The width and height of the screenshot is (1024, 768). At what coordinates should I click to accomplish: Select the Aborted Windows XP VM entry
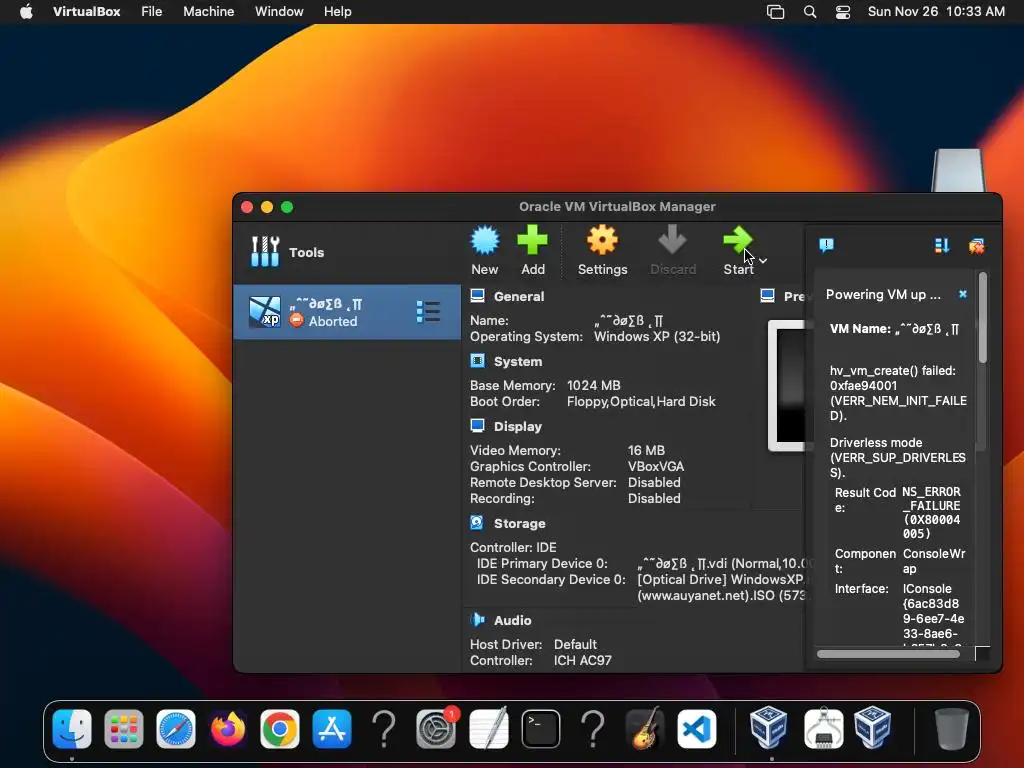point(346,312)
